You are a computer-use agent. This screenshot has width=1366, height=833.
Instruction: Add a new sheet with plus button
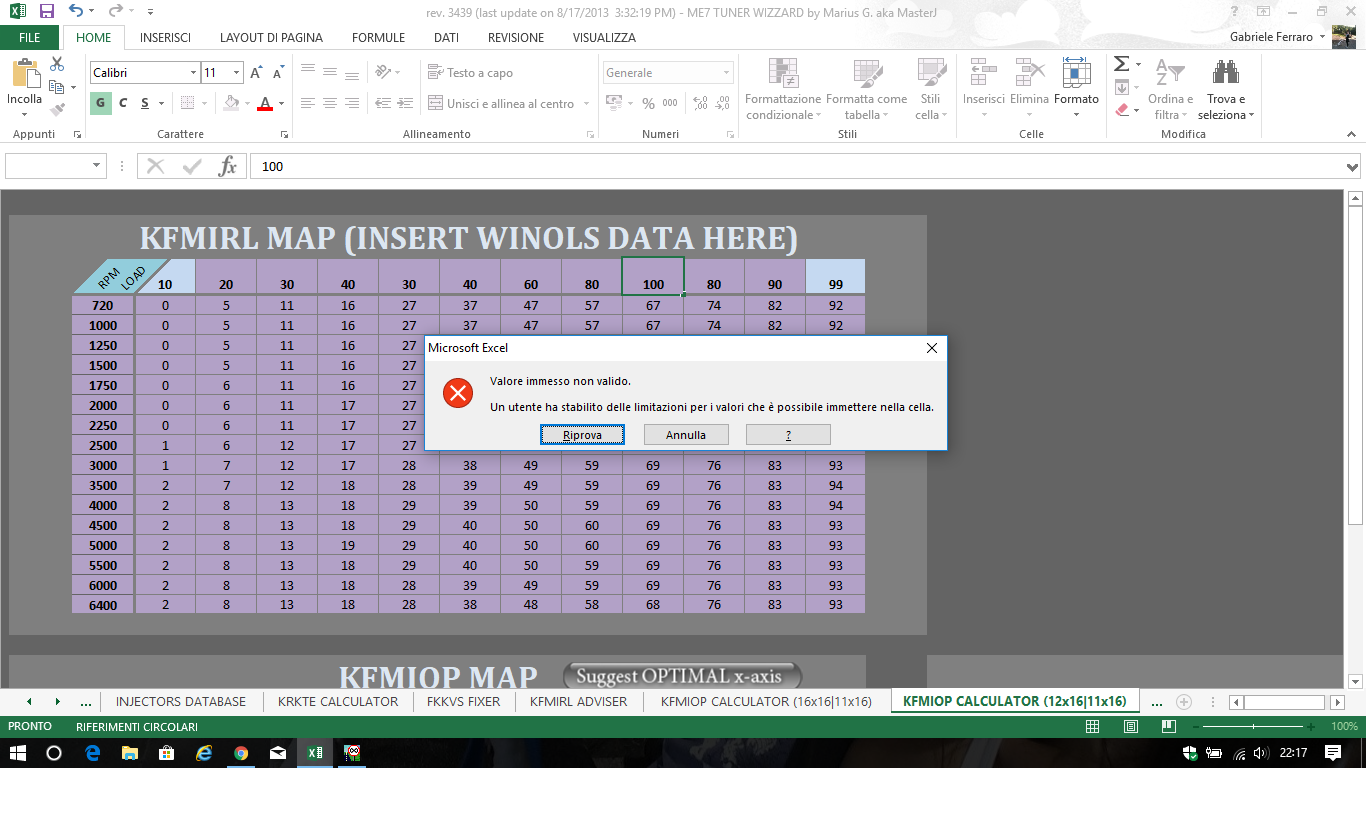(x=1184, y=702)
